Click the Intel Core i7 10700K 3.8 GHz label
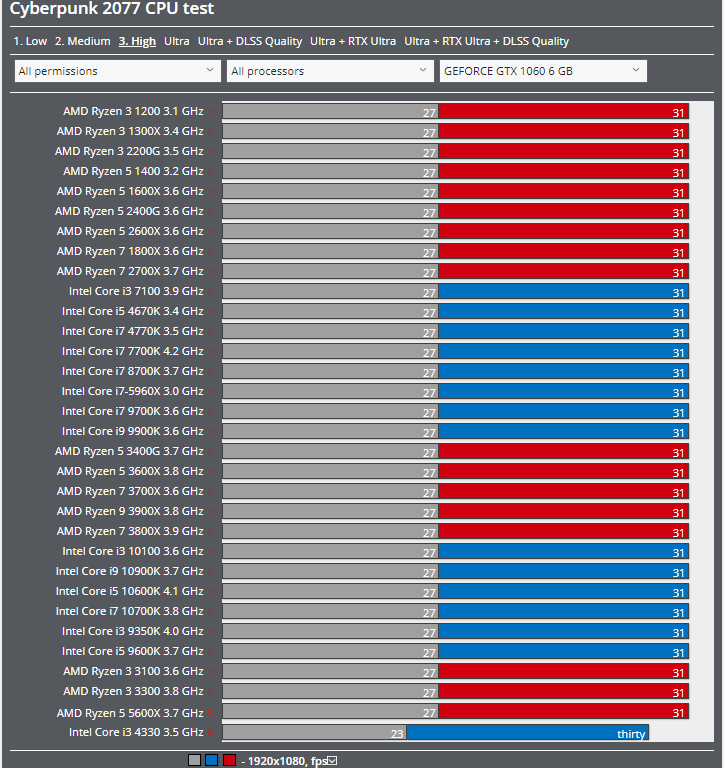The height and width of the screenshot is (768, 724). point(130,612)
